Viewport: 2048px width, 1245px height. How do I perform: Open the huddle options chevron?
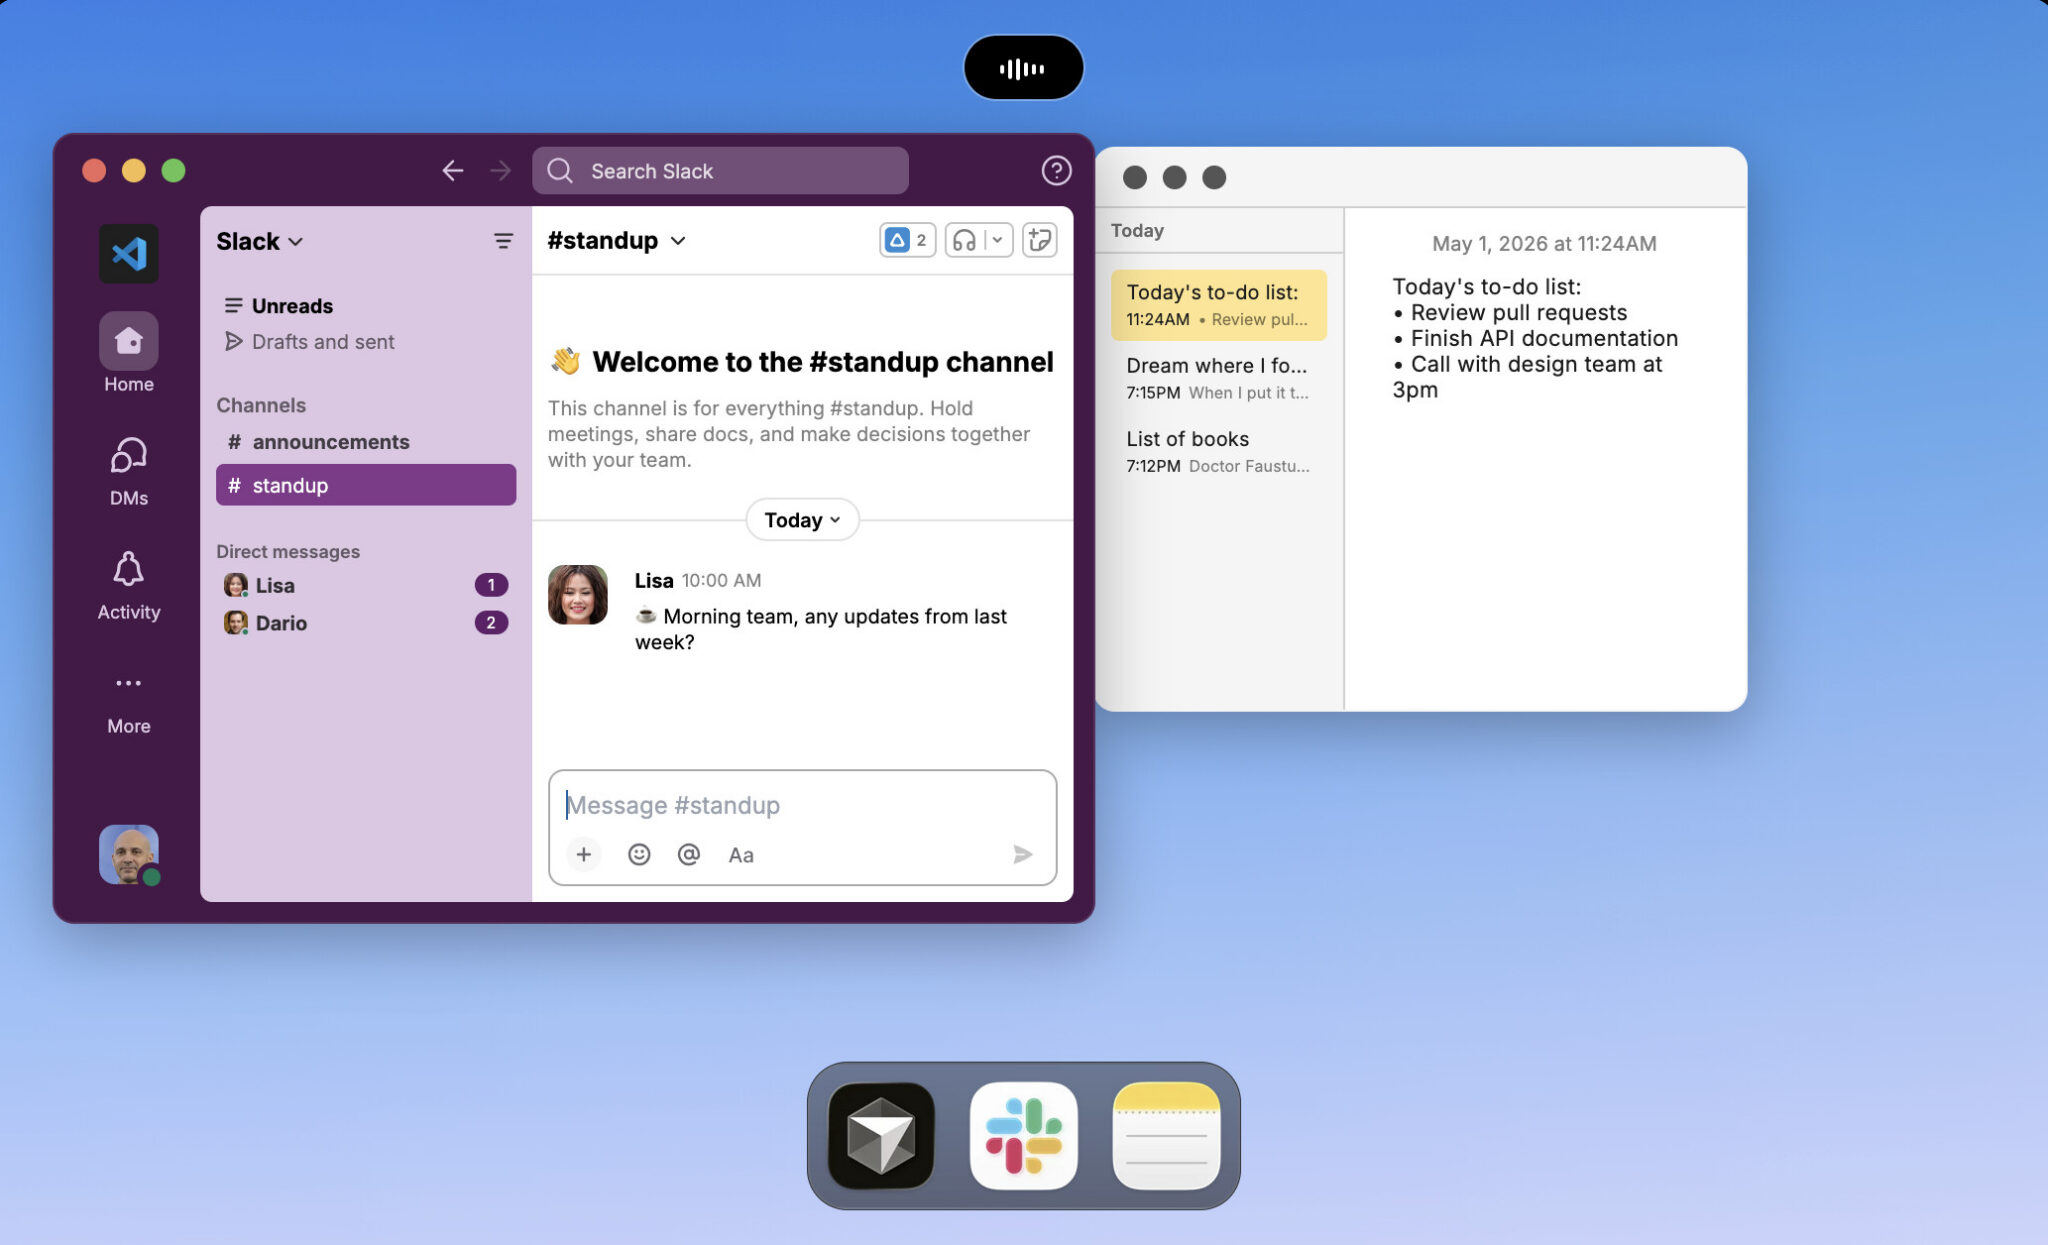[x=997, y=240]
